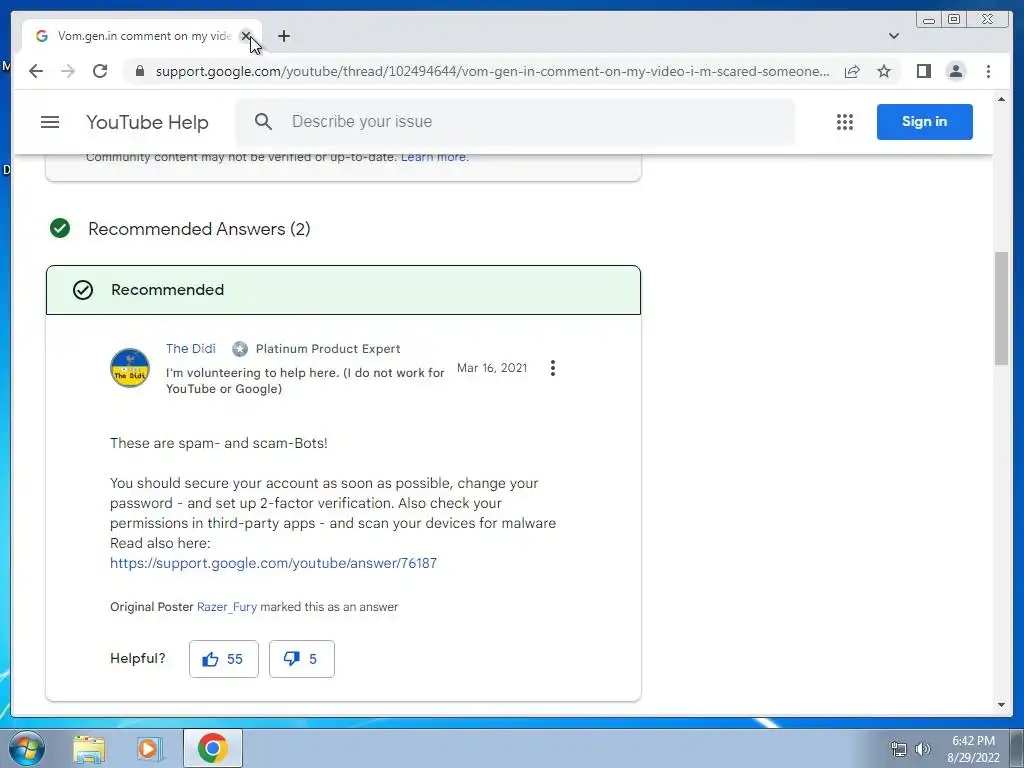Image resolution: width=1024 pixels, height=768 pixels.
Task: Click Chrome taskbar icon
Action: point(213,748)
